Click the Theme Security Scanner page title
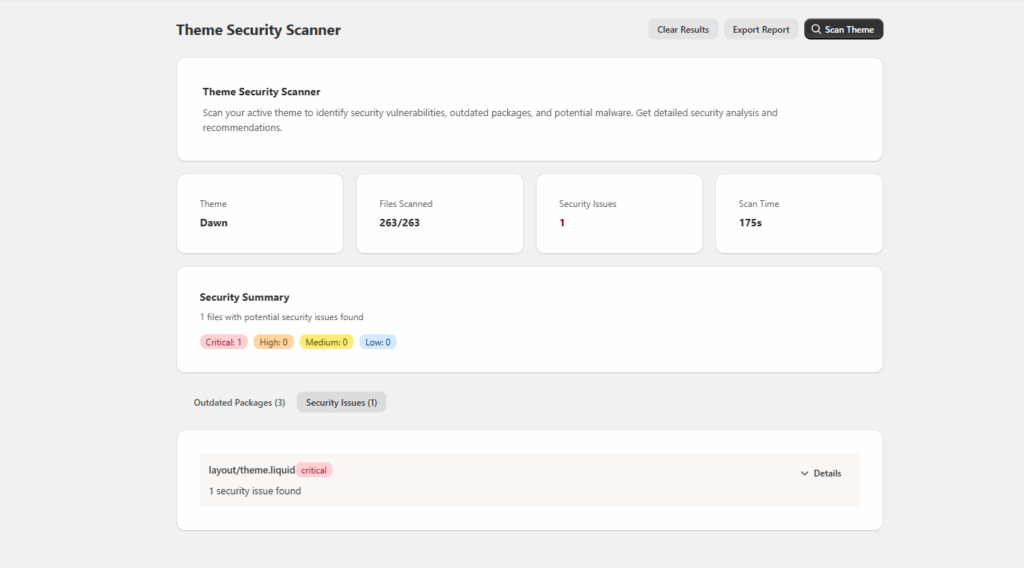The width and height of the screenshot is (1024, 568). 259,30
